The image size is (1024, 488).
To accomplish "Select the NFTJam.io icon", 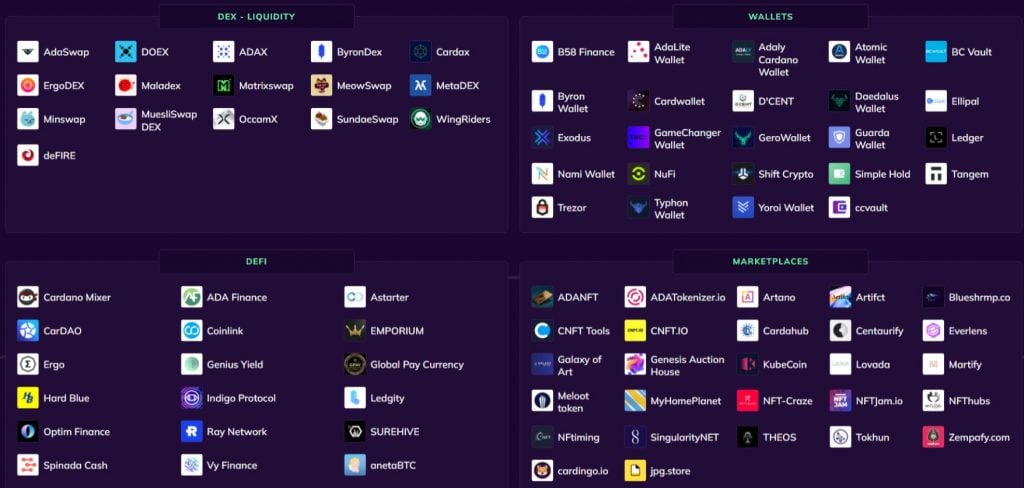I will (841, 400).
